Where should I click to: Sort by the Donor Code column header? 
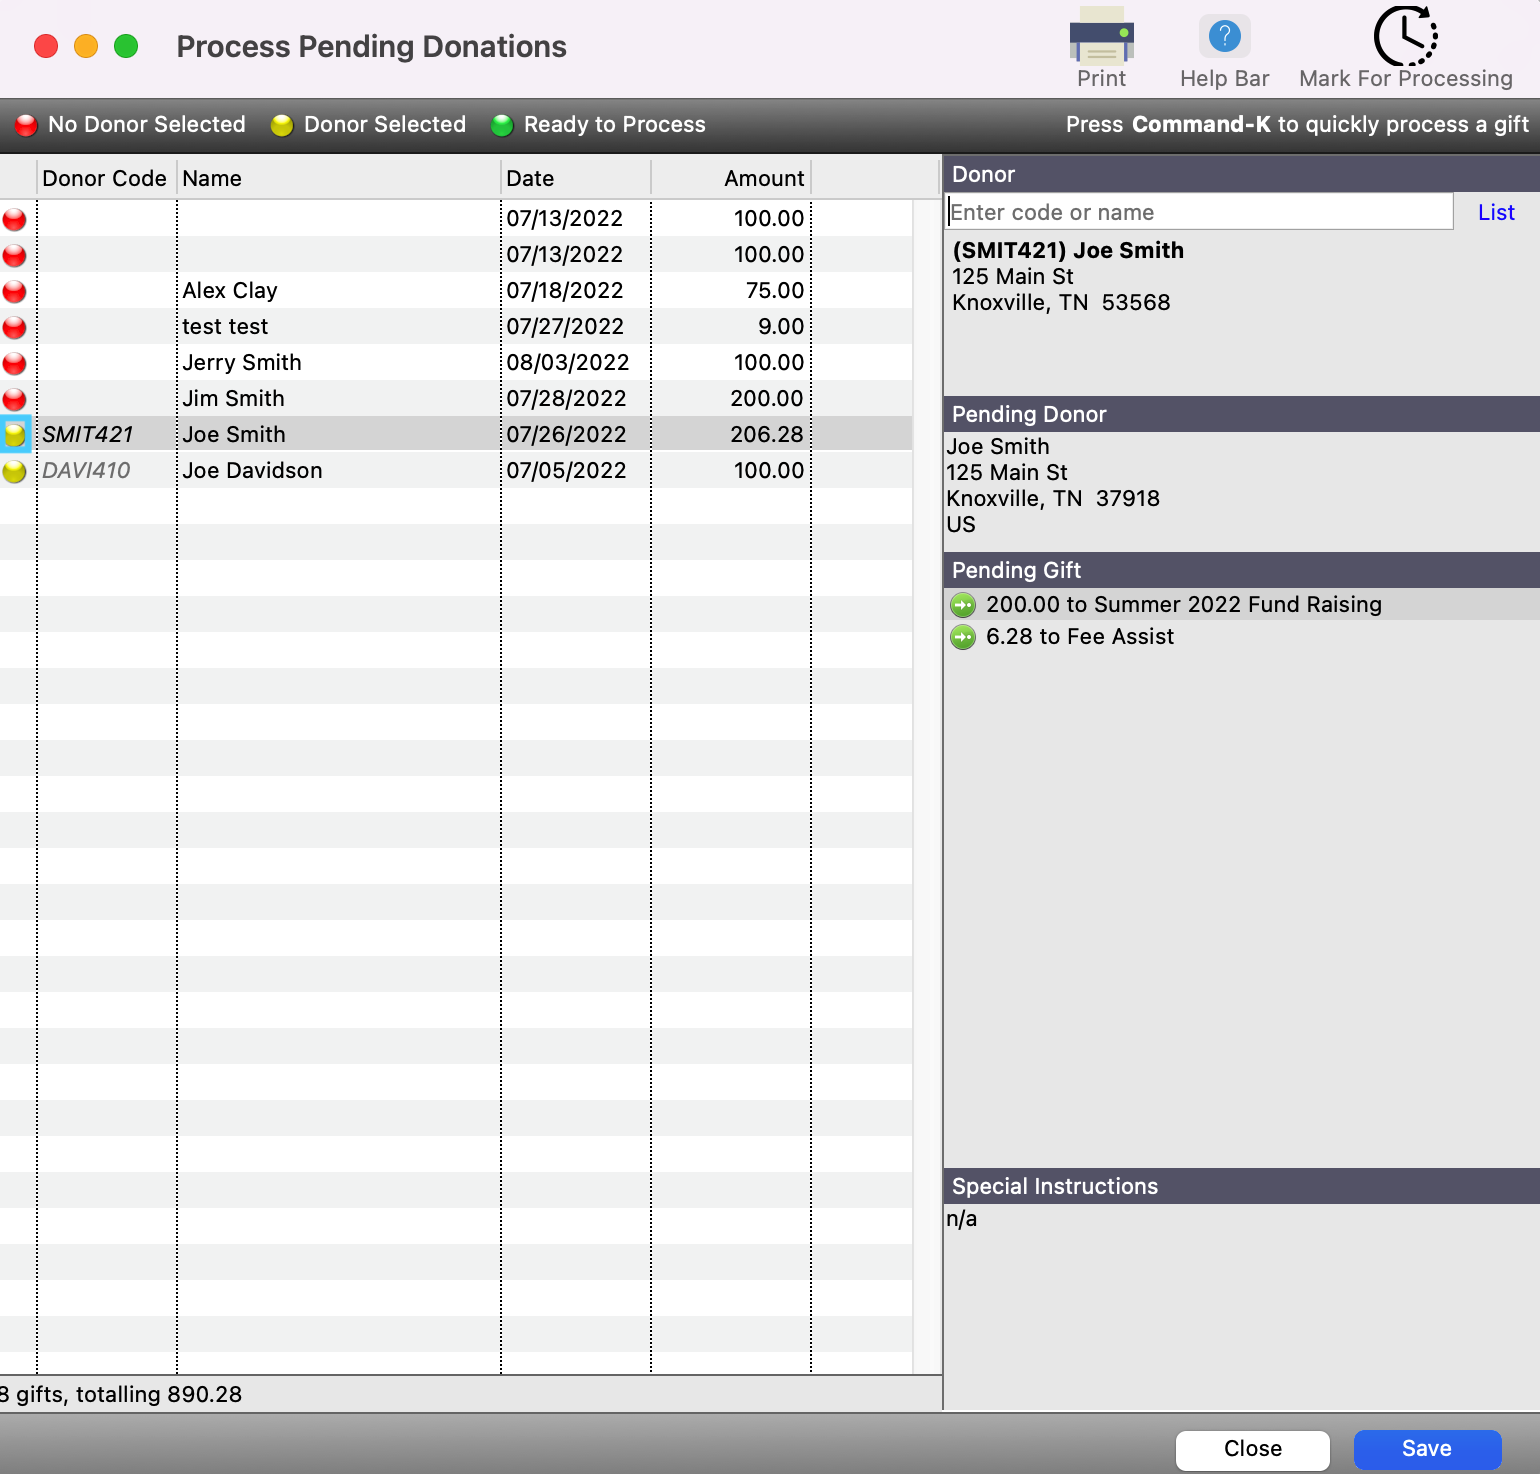click(105, 178)
